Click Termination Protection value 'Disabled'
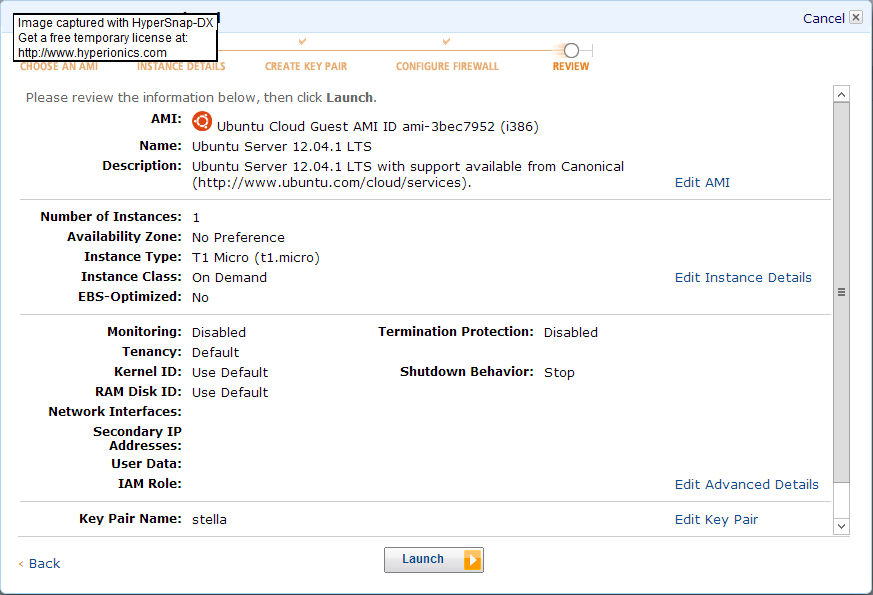 571,332
